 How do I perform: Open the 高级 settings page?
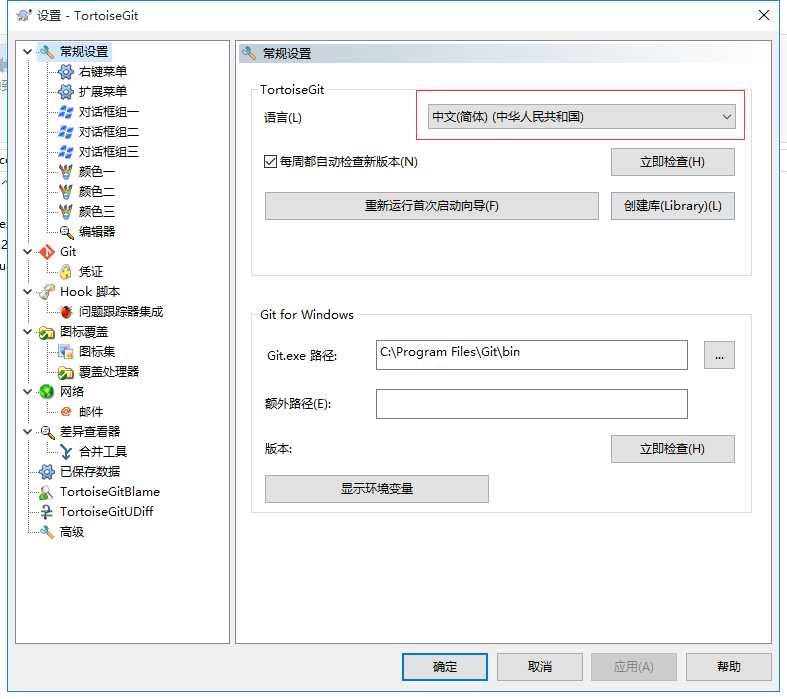[72, 532]
